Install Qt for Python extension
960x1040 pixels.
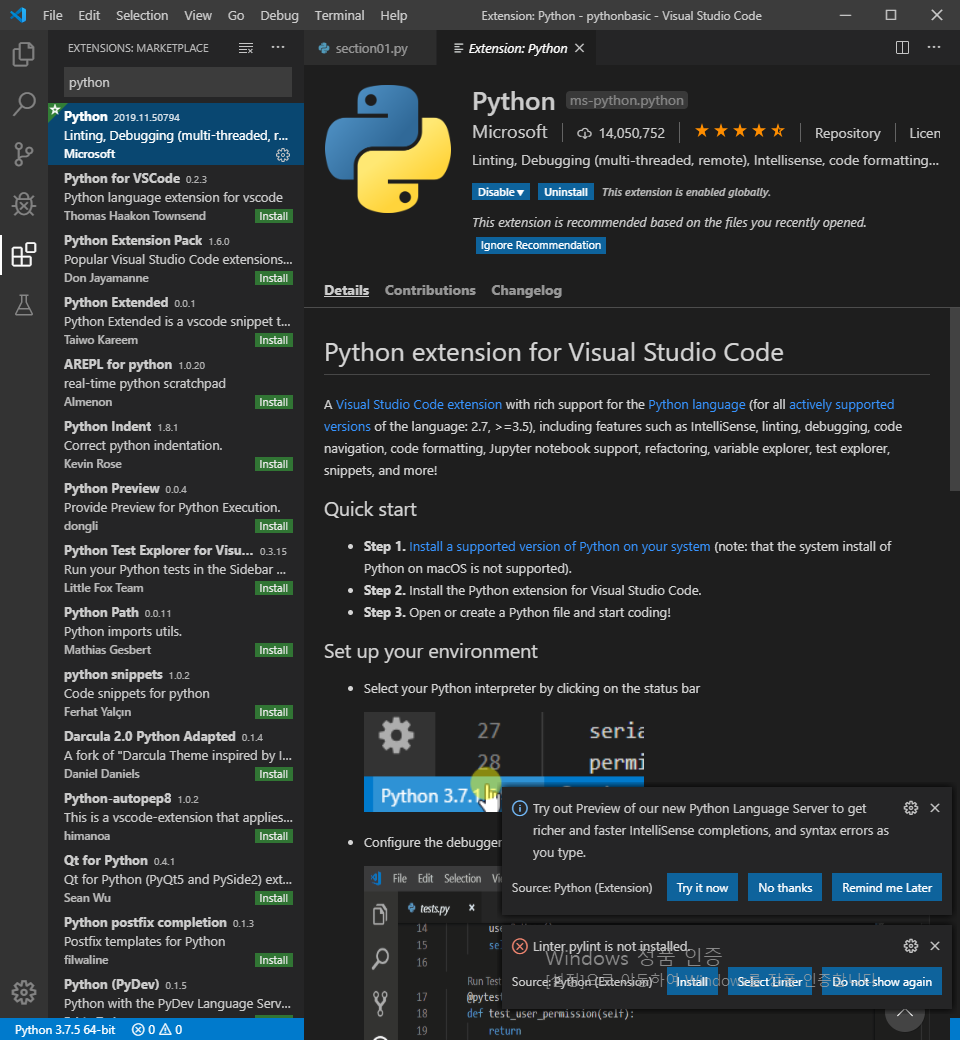coord(273,898)
